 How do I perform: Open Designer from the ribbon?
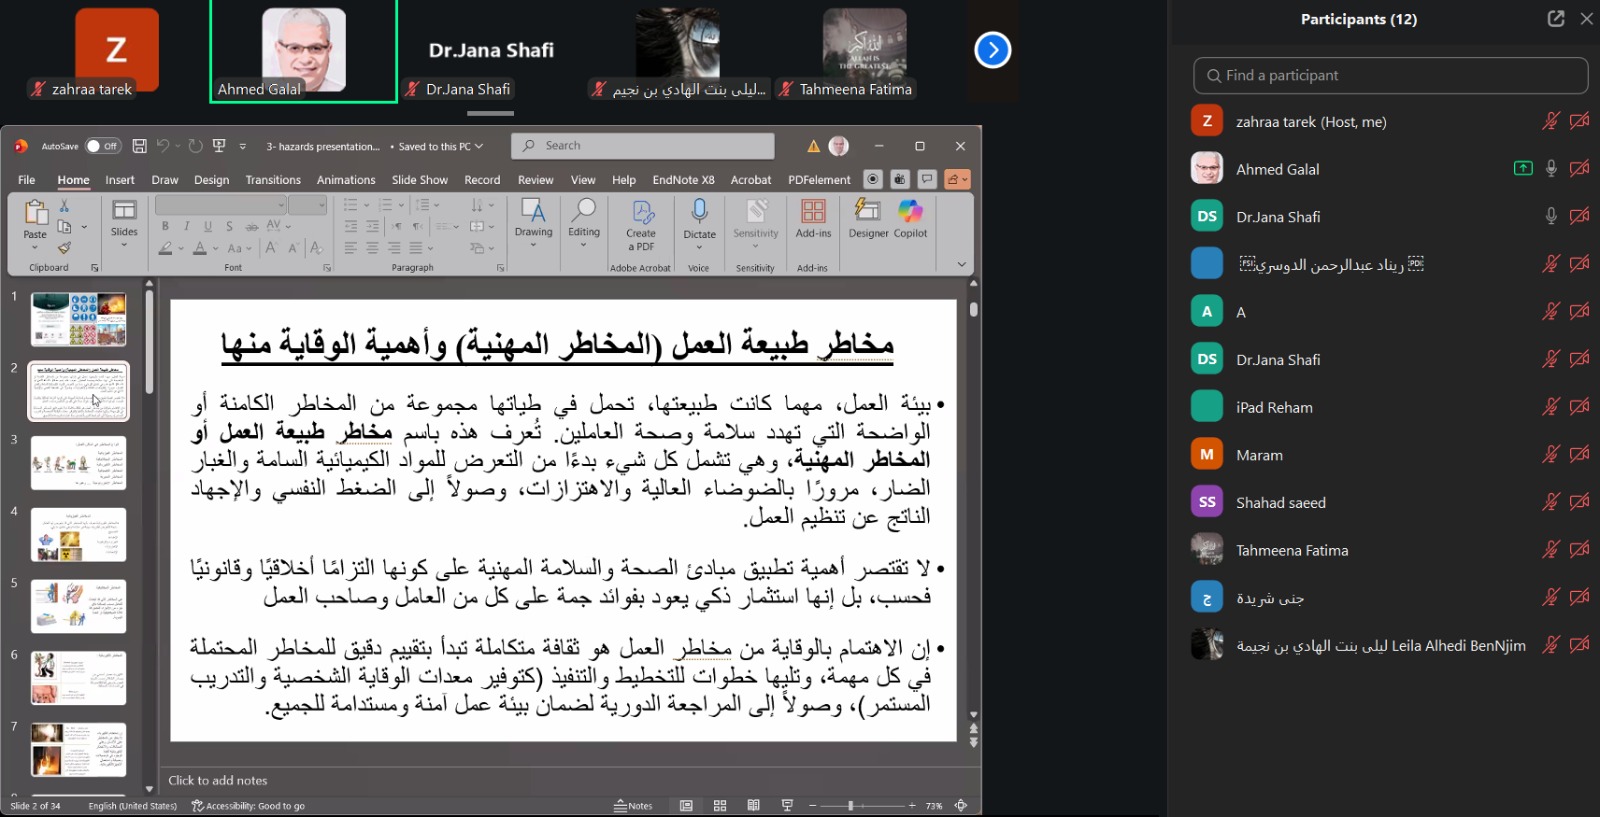(868, 218)
